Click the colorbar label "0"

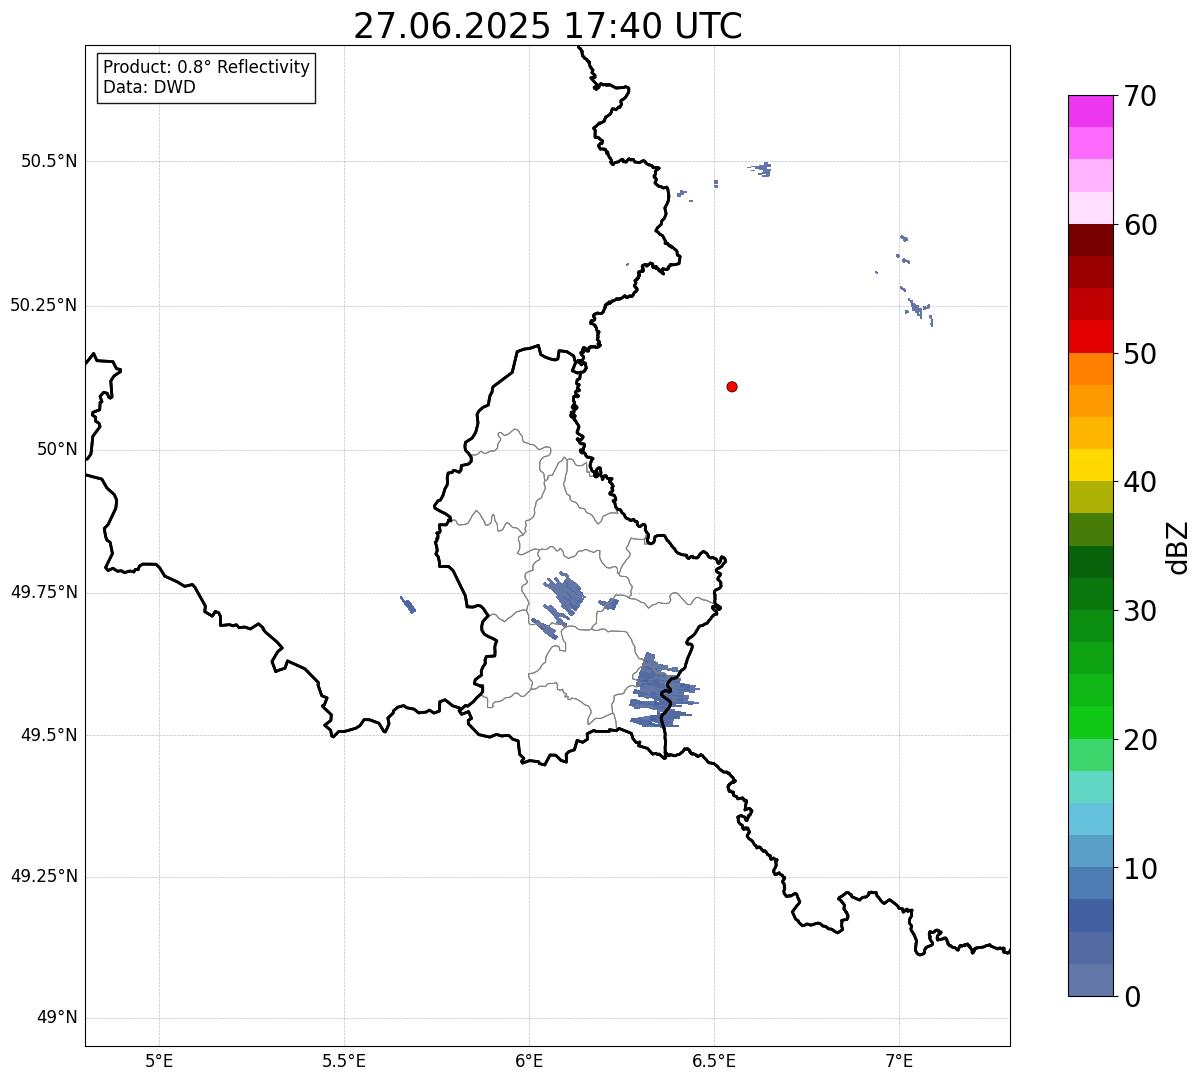click(1131, 997)
